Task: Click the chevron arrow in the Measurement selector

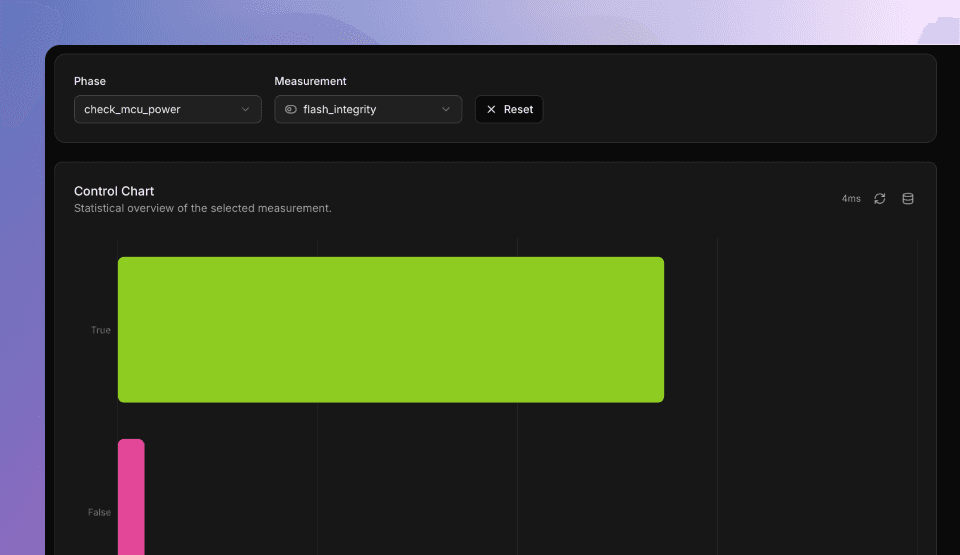Action: pyautogui.click(x=446, y=110)
